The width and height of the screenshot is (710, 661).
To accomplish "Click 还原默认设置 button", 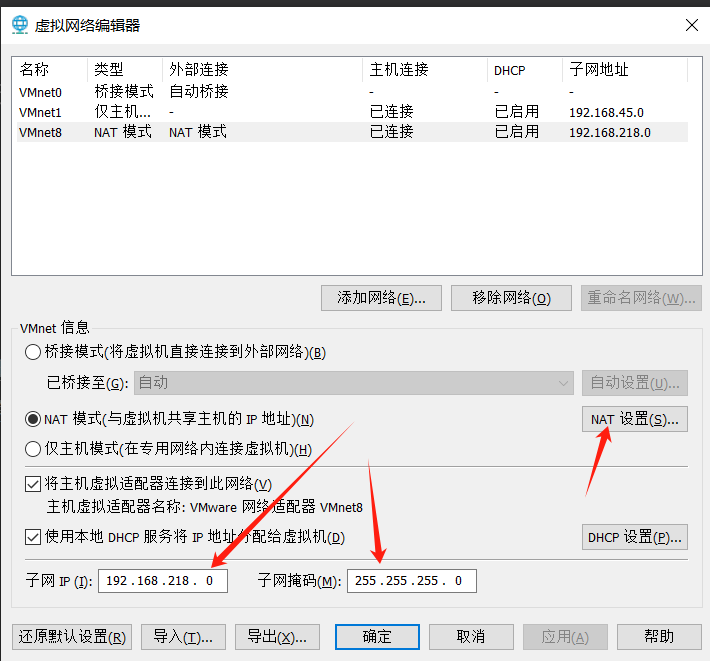I will point(72,637).
